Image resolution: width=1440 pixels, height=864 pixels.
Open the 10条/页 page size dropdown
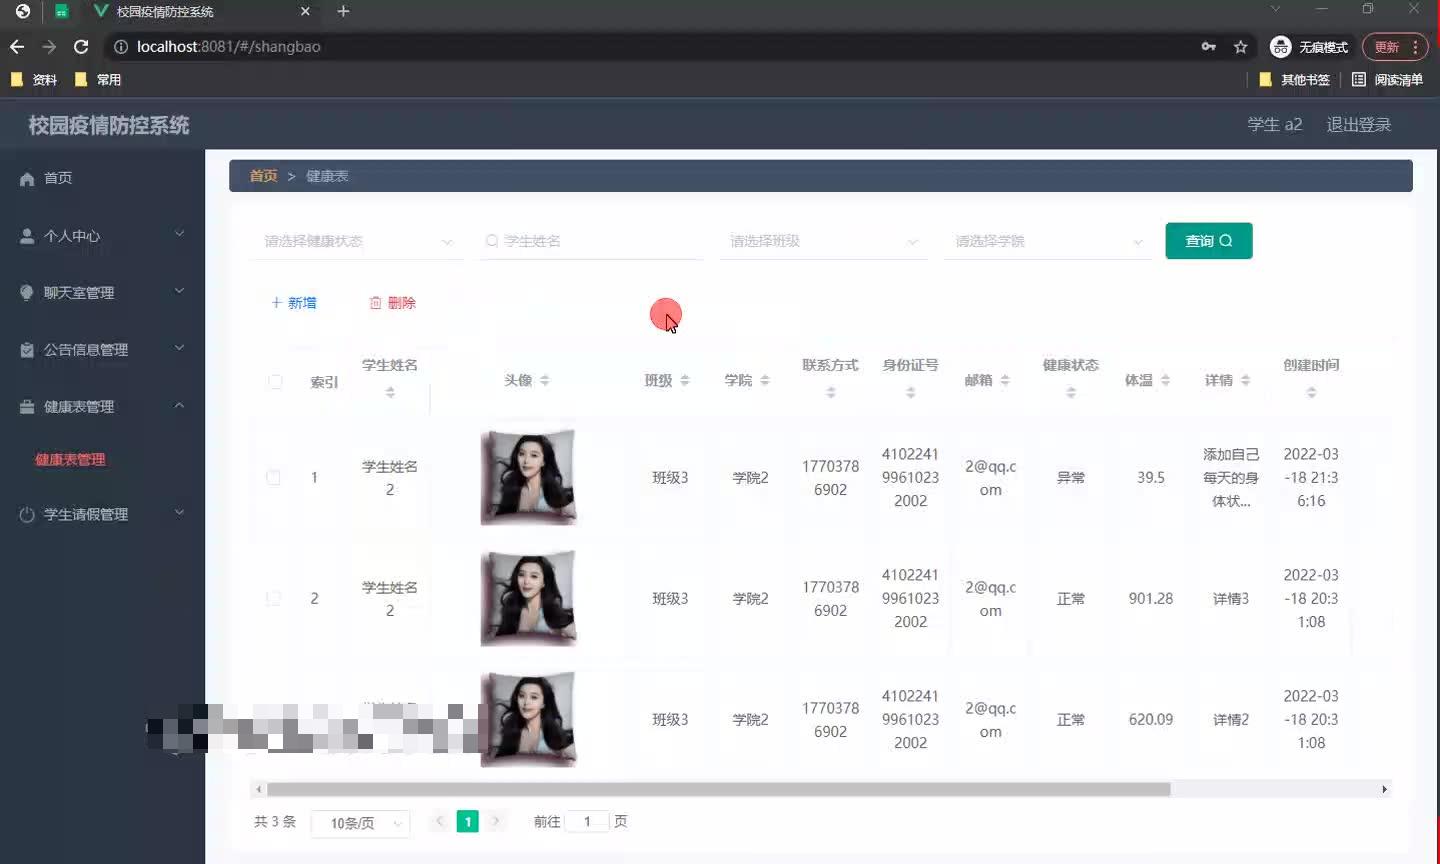point(361,823)
